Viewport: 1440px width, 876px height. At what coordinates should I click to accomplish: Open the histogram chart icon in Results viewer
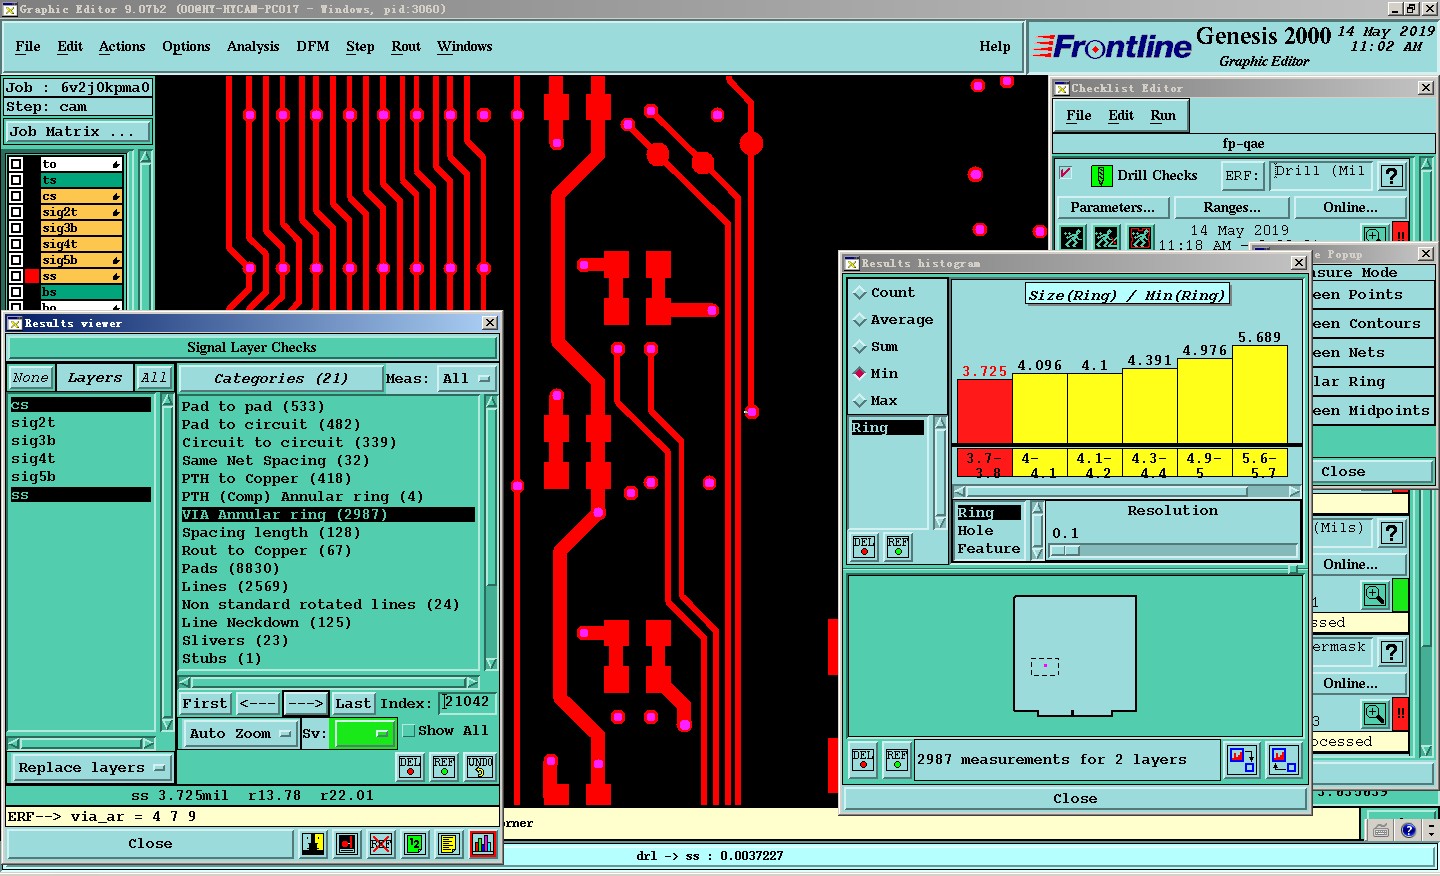pos(482,844)
